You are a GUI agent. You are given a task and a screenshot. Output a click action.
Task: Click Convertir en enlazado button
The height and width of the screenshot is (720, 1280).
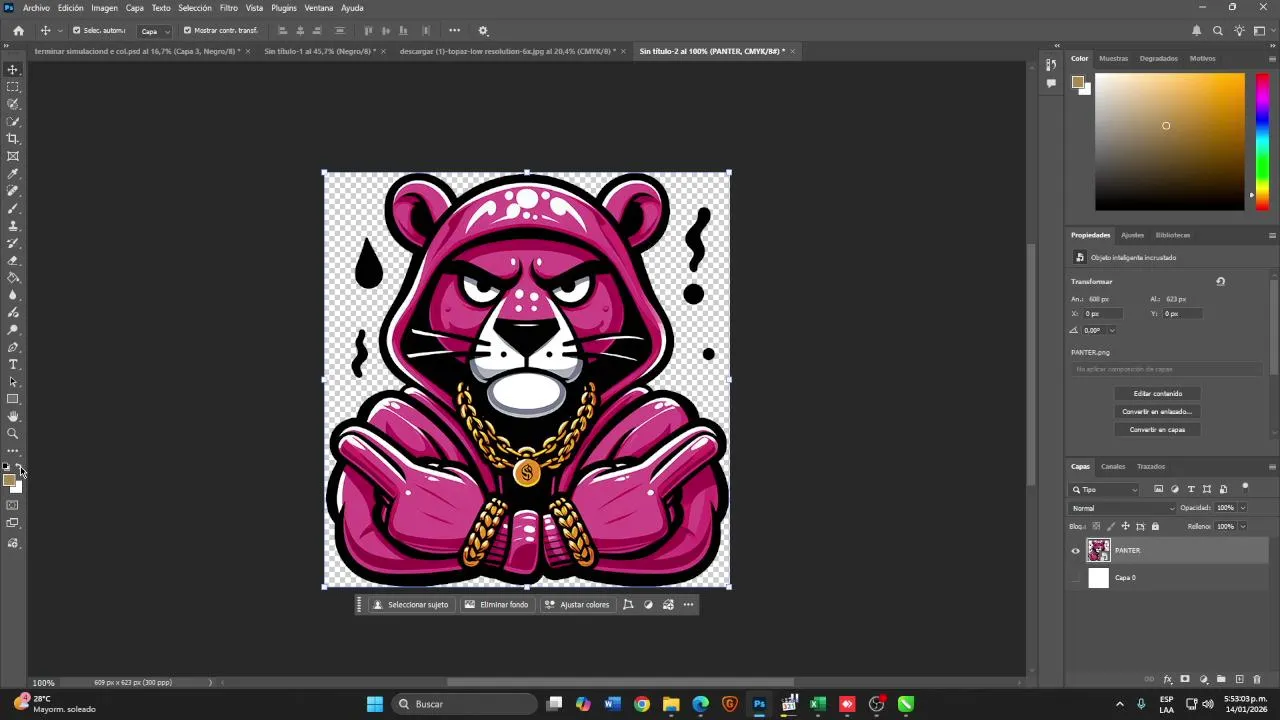(x=1158, y=411)
